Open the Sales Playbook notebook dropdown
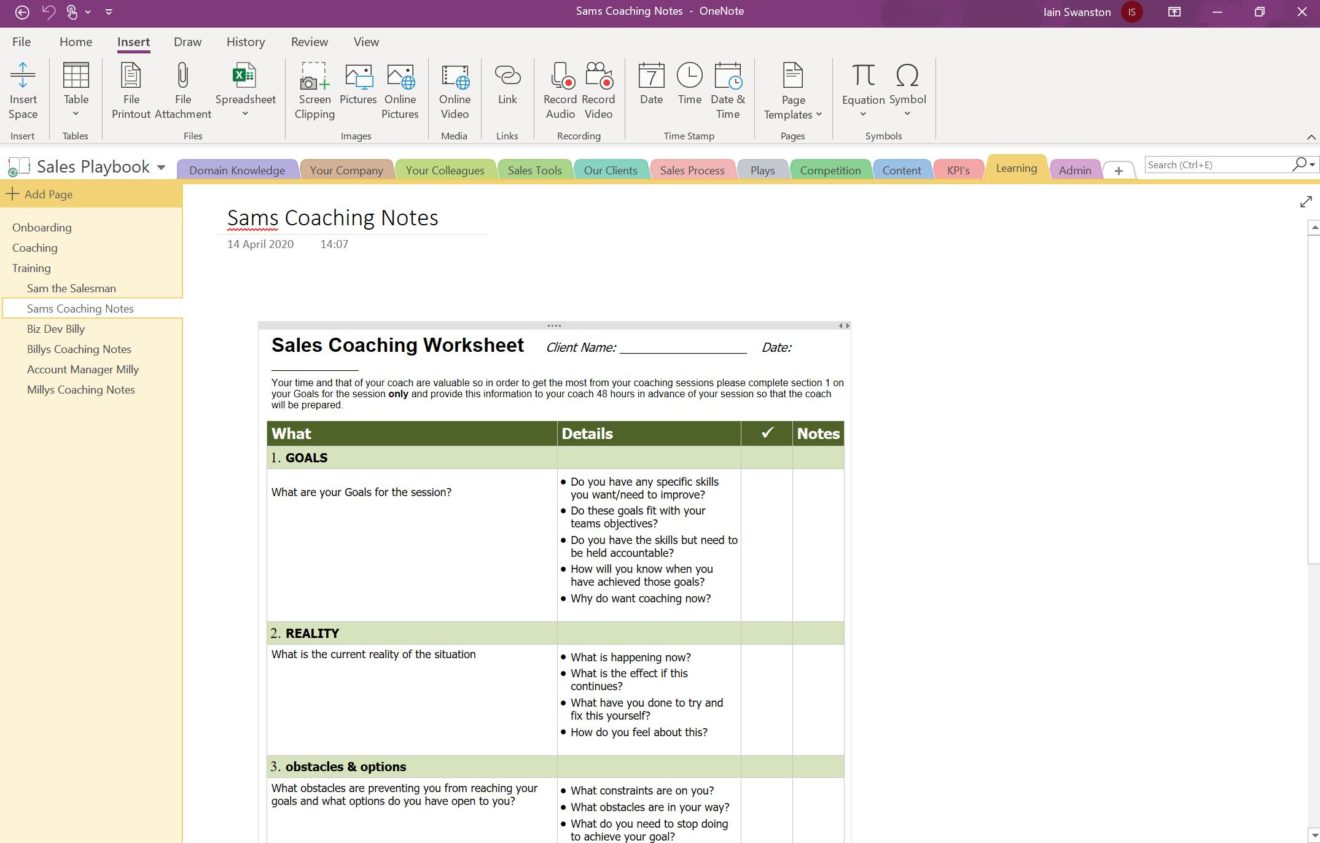Screen dimensions: 1320x843 161,167
